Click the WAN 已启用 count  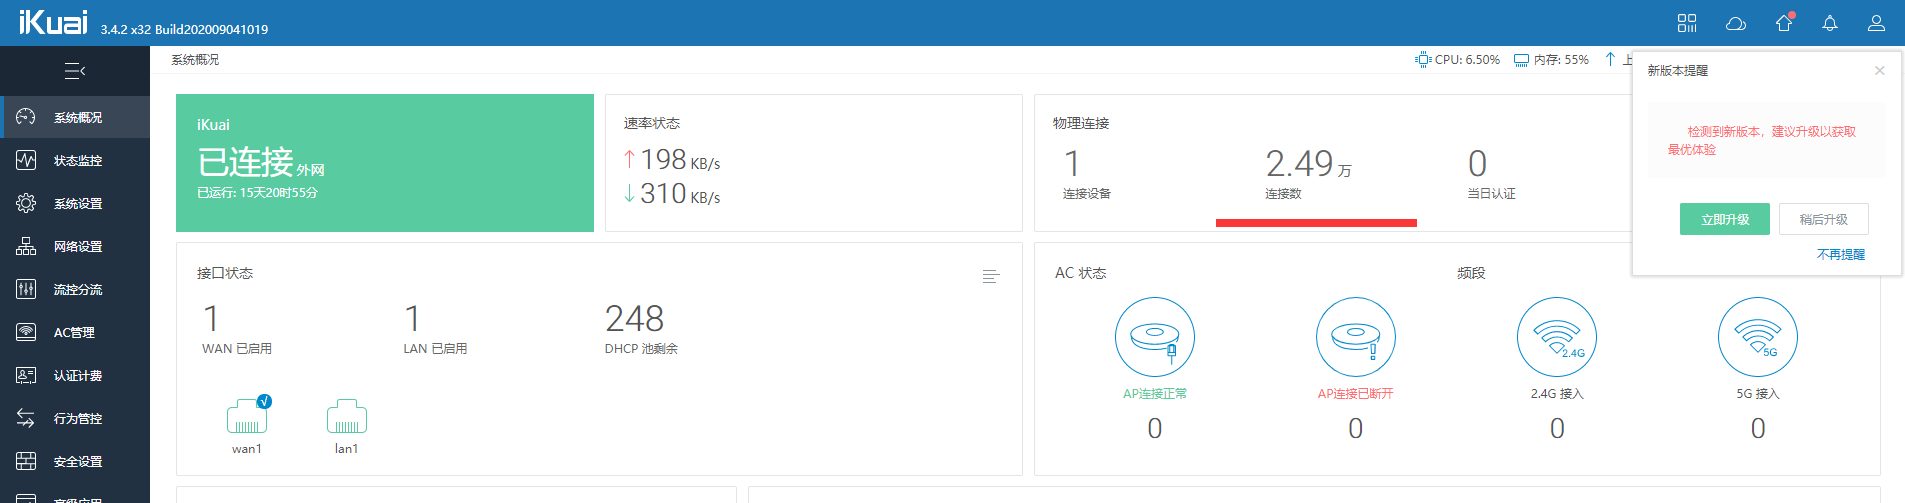pos(211,319)
